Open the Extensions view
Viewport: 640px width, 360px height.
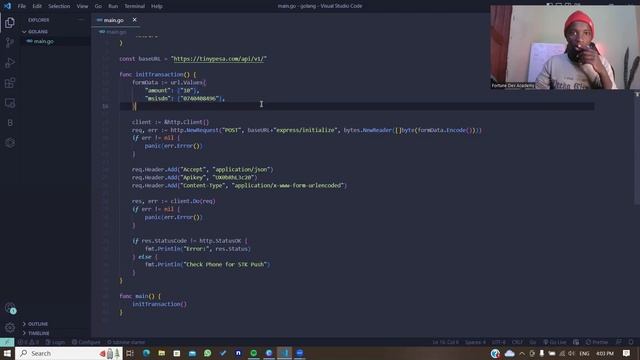(x=10, y=83)
